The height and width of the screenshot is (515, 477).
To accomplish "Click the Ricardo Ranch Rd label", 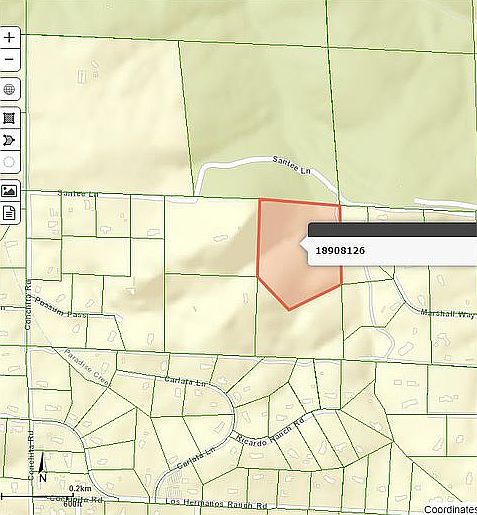I will [x=271, y=432].
